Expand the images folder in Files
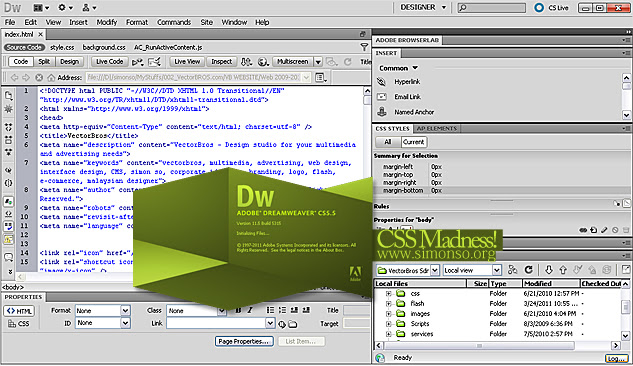 coord(388,314)
